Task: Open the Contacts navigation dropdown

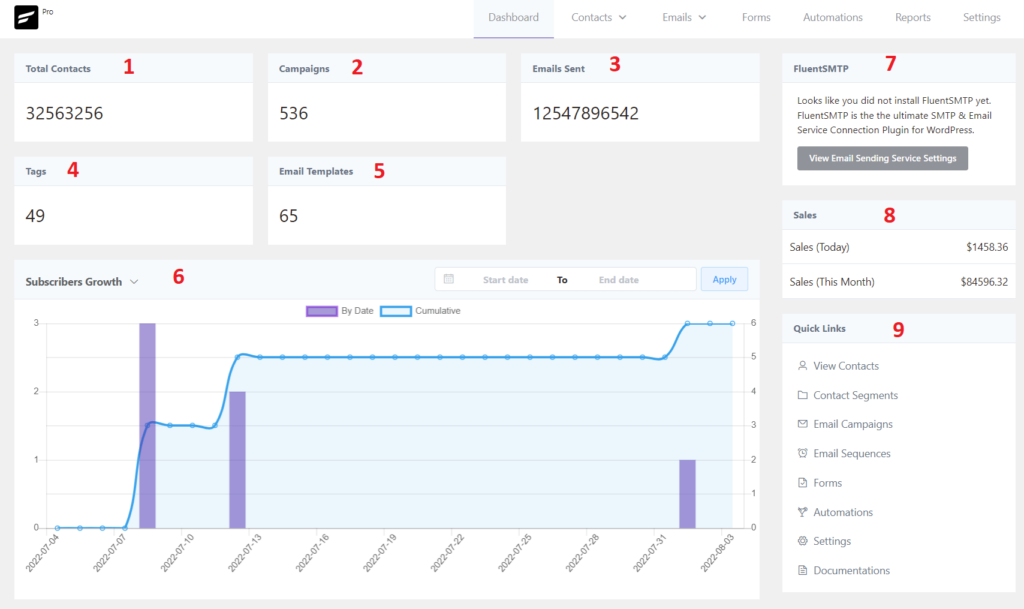Action: point(598,17)
